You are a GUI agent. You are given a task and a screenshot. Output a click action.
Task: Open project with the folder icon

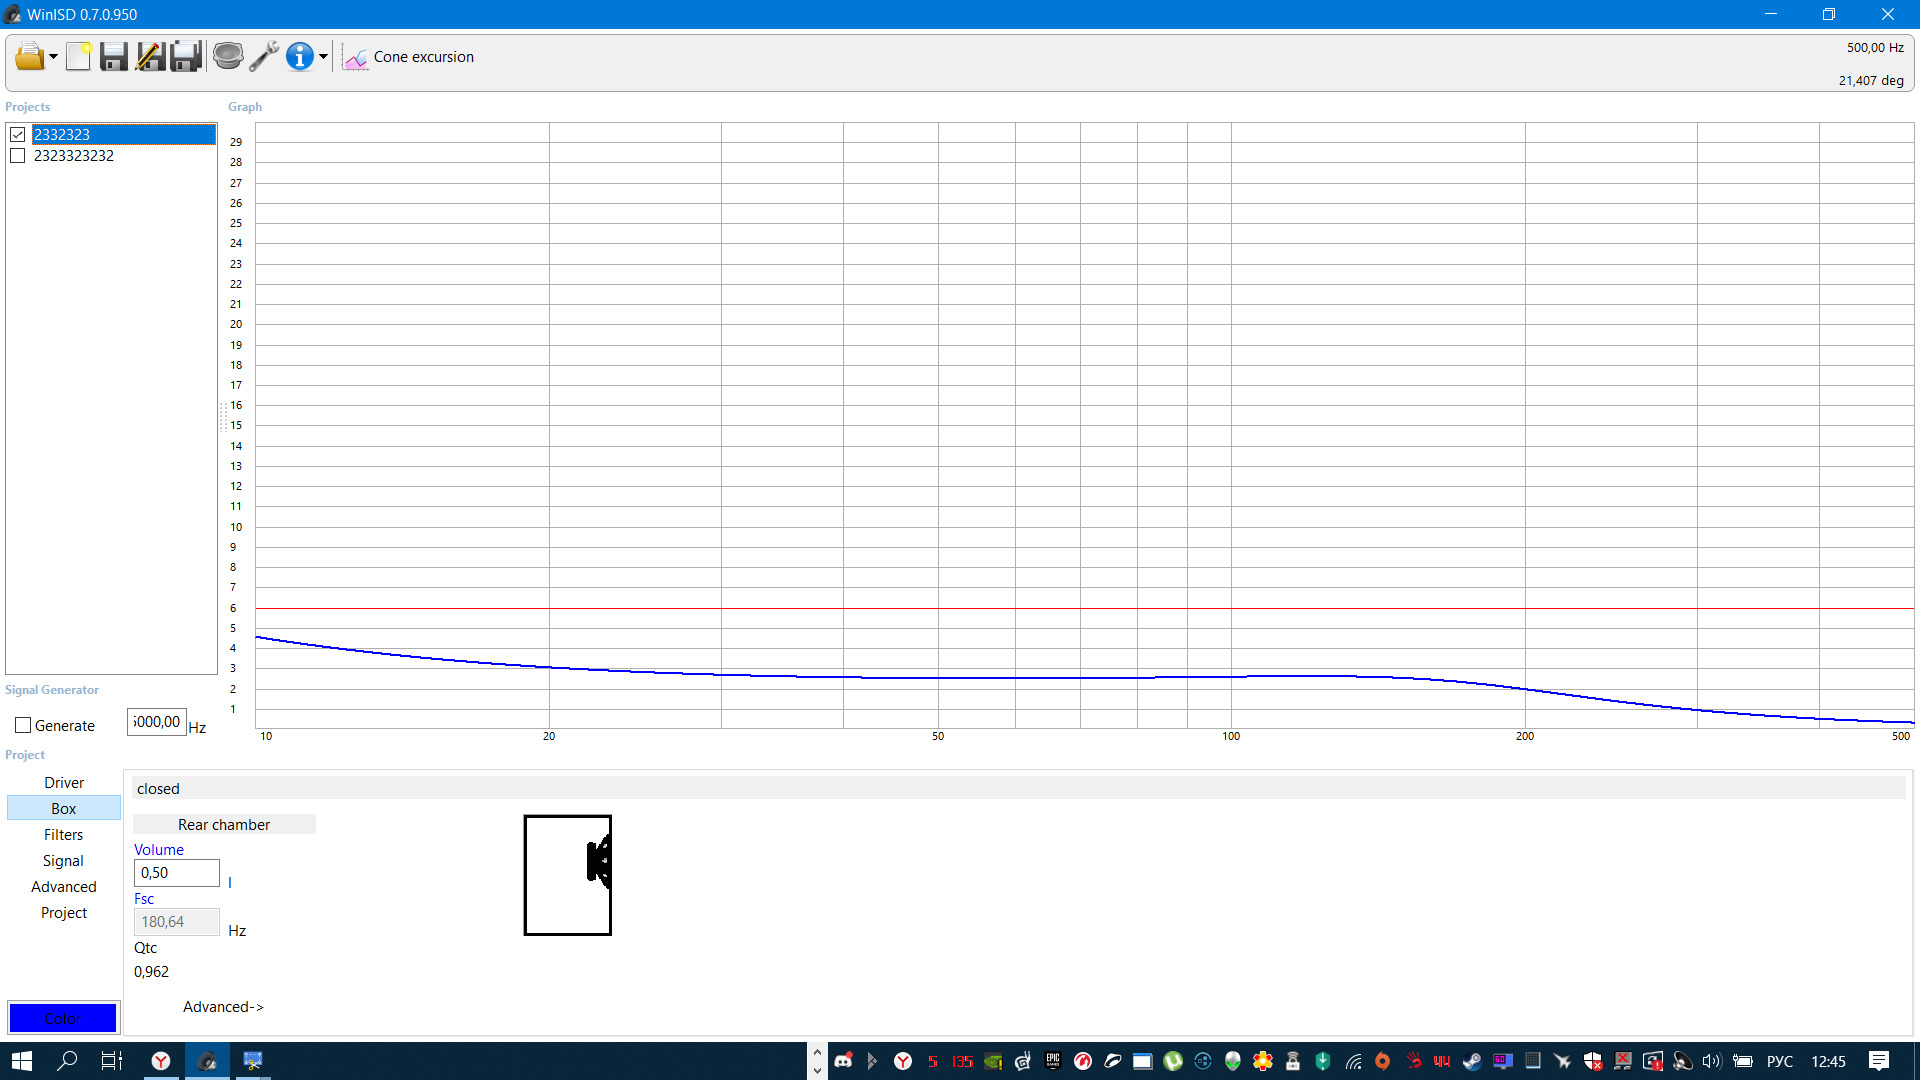pyautogui.click(x=29, y=57)
